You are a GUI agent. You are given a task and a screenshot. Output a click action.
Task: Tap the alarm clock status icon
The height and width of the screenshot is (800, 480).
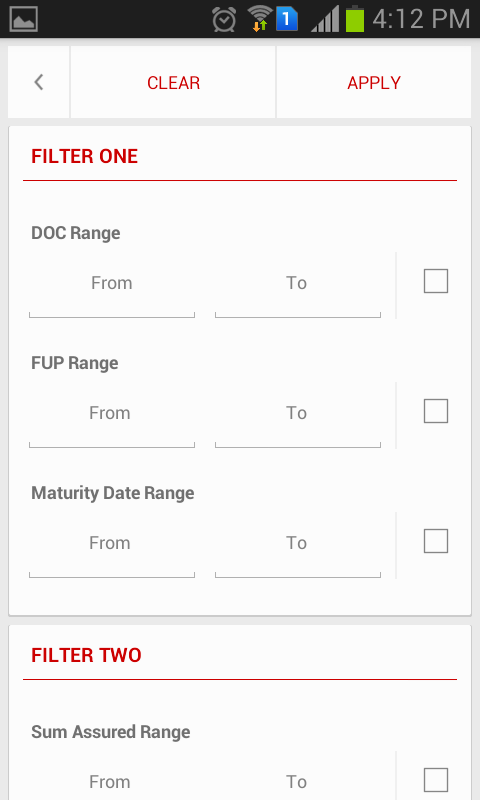click(224, 19)
